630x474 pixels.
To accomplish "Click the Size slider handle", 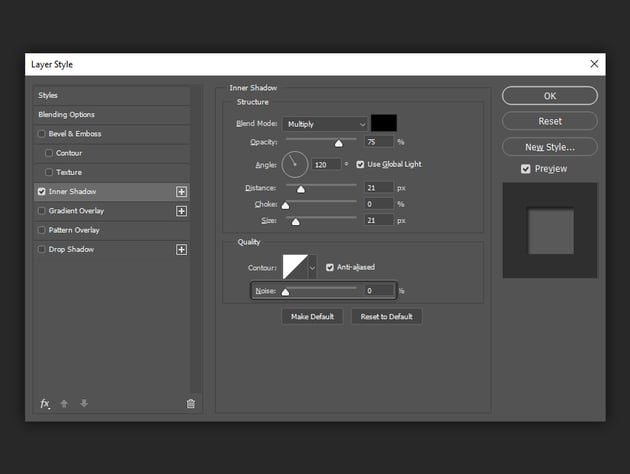I will pos(296,222).
